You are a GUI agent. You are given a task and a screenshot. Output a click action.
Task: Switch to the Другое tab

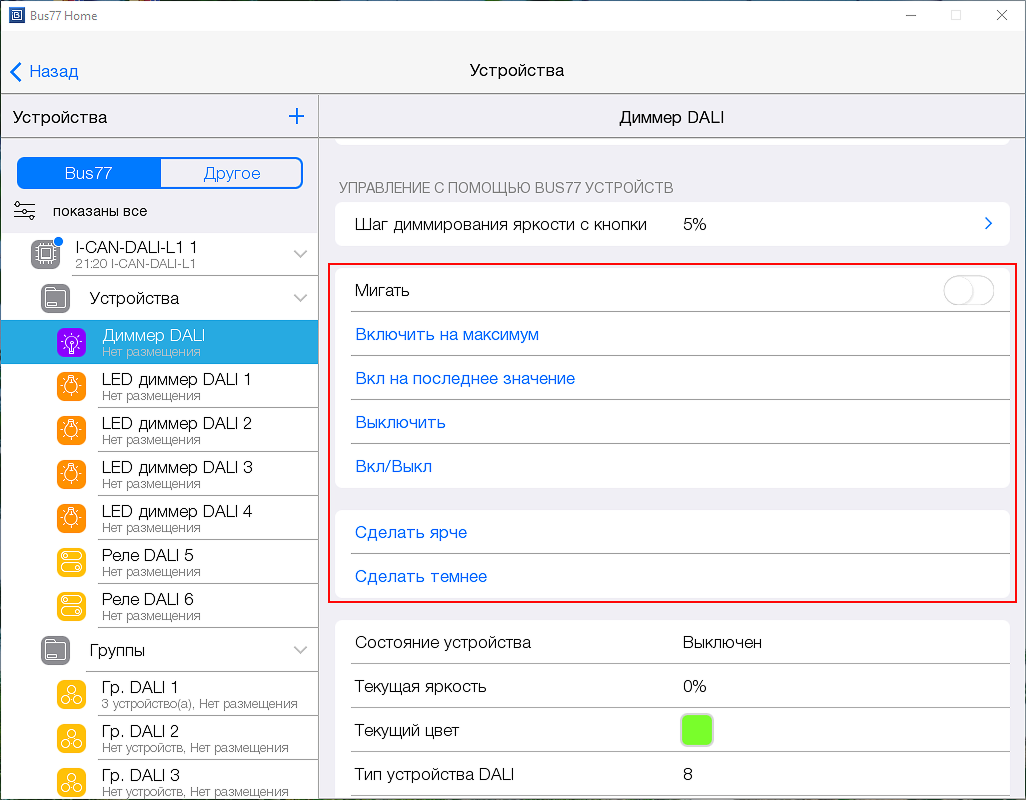(x=232, y=173)
